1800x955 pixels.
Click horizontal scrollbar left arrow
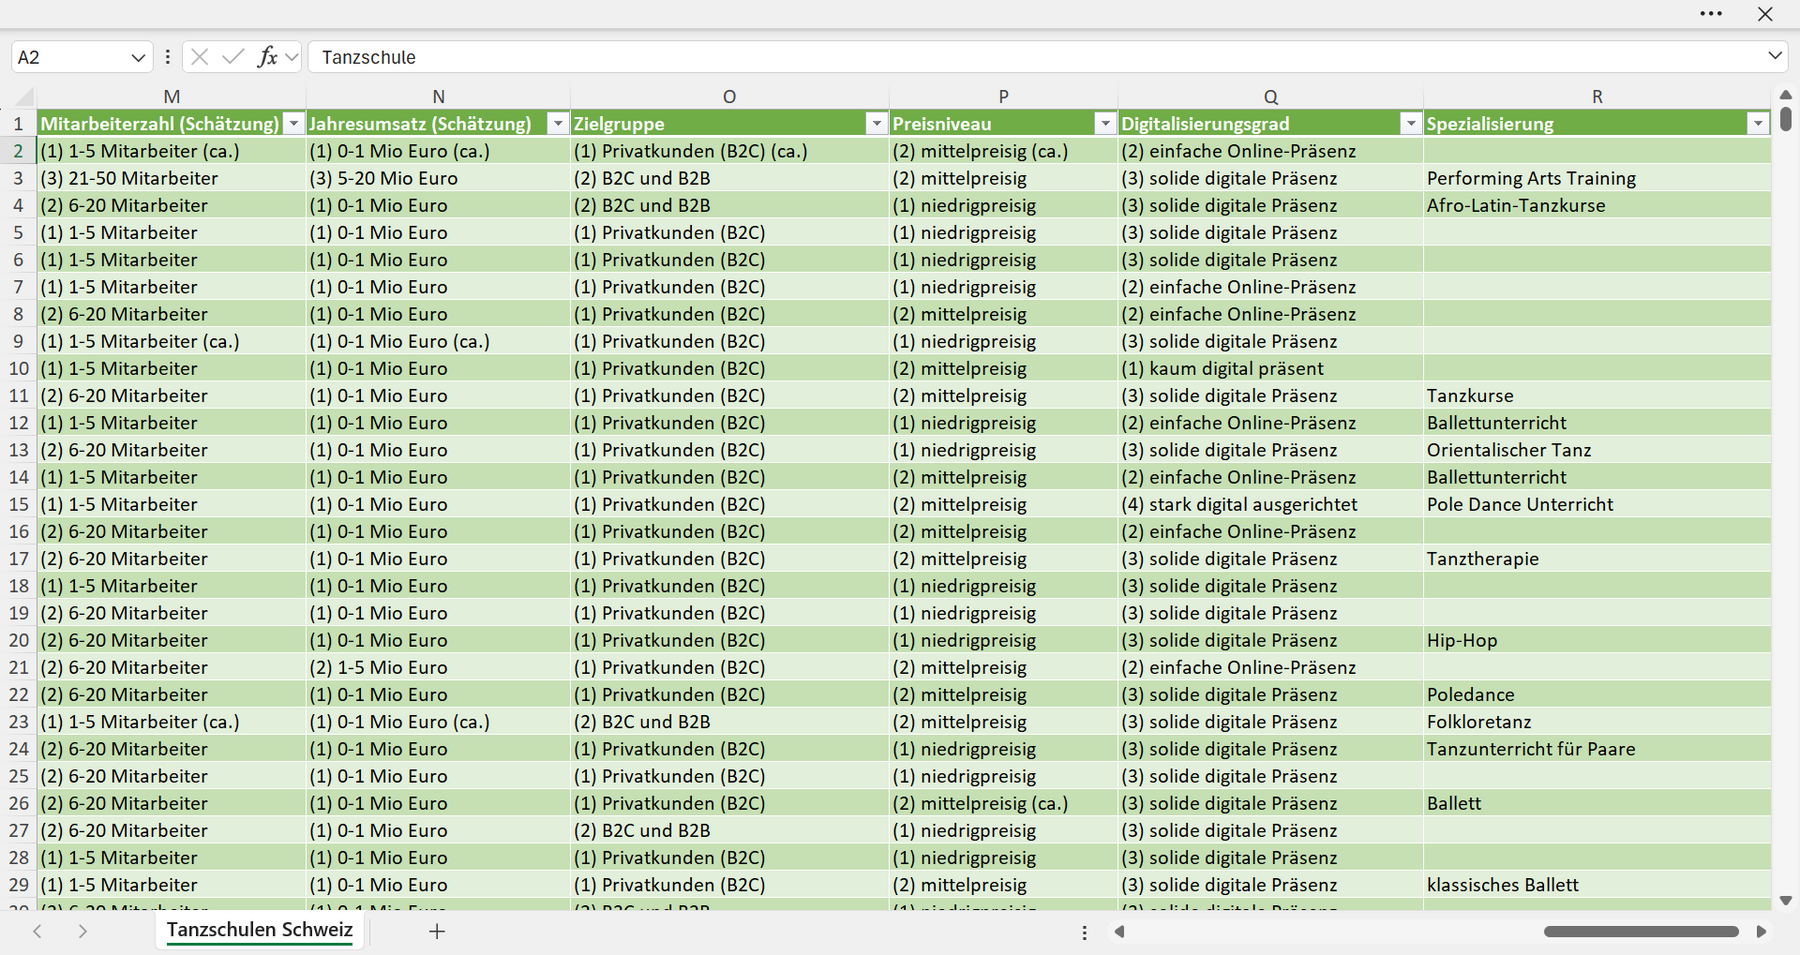(x=1119, y=932)
